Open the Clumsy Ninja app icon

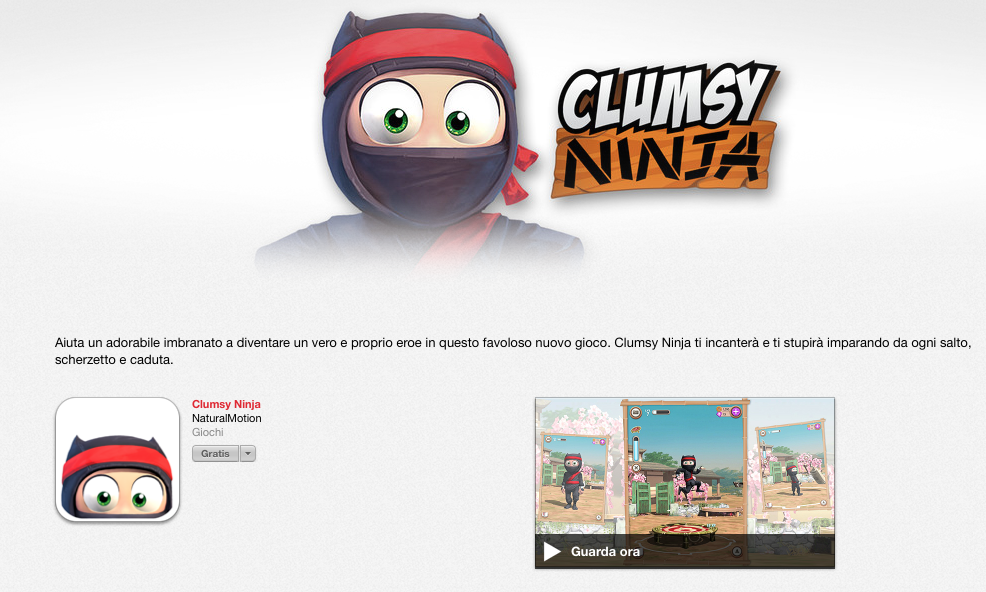118,459
